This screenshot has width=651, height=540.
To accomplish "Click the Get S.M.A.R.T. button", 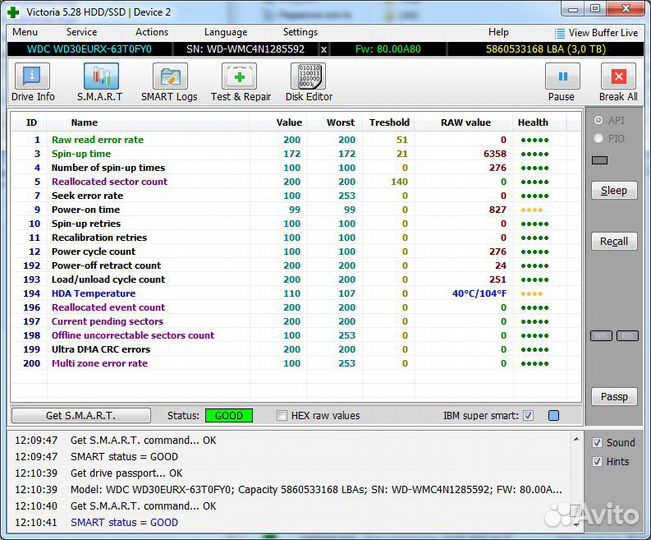I will point(81,415).
